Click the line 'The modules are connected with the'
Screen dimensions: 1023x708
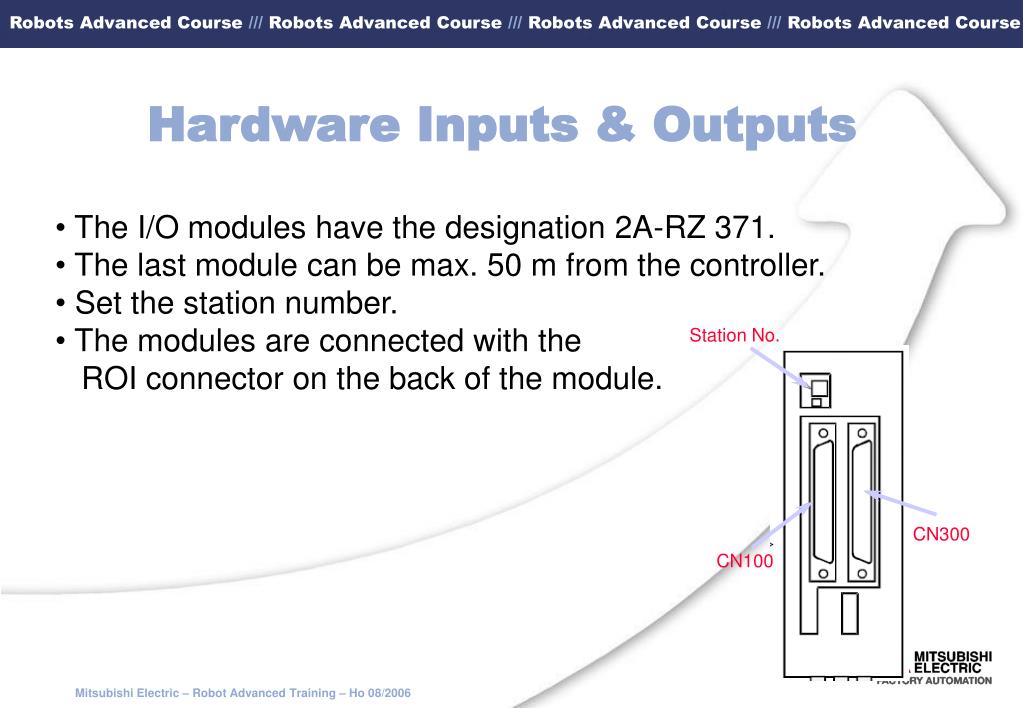click(318, 341)
